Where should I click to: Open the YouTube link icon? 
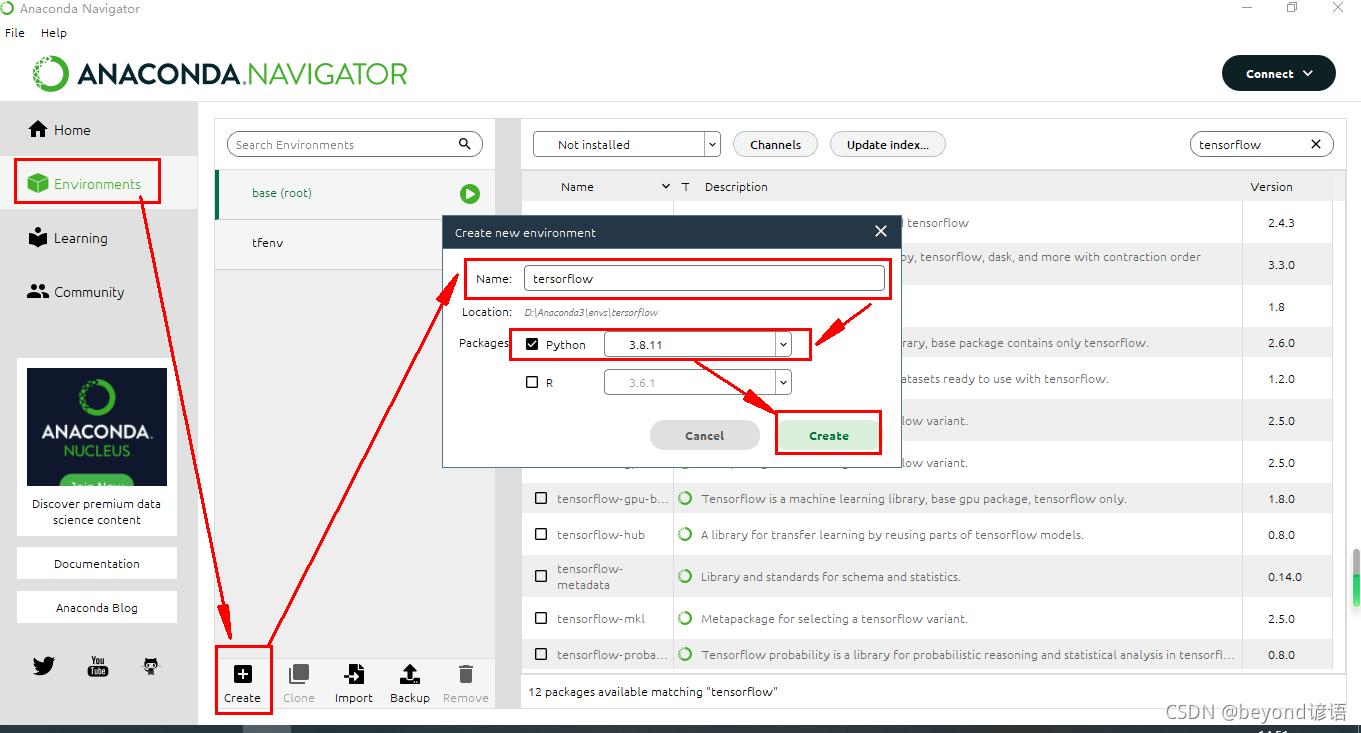pyautogui.click(x=98, y=666)
